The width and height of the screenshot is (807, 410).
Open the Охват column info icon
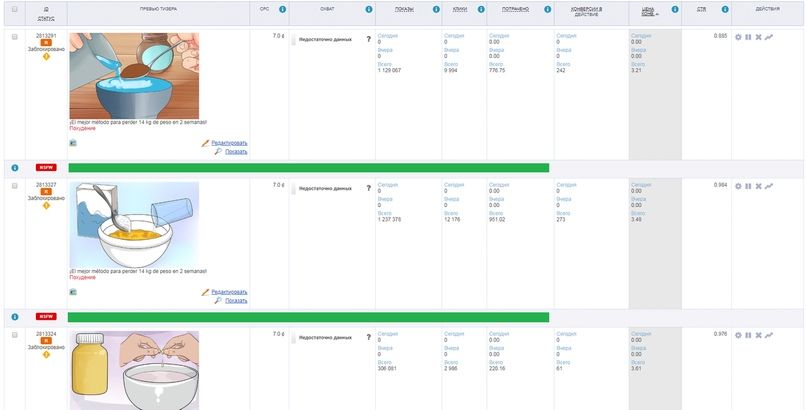(369, 9)
